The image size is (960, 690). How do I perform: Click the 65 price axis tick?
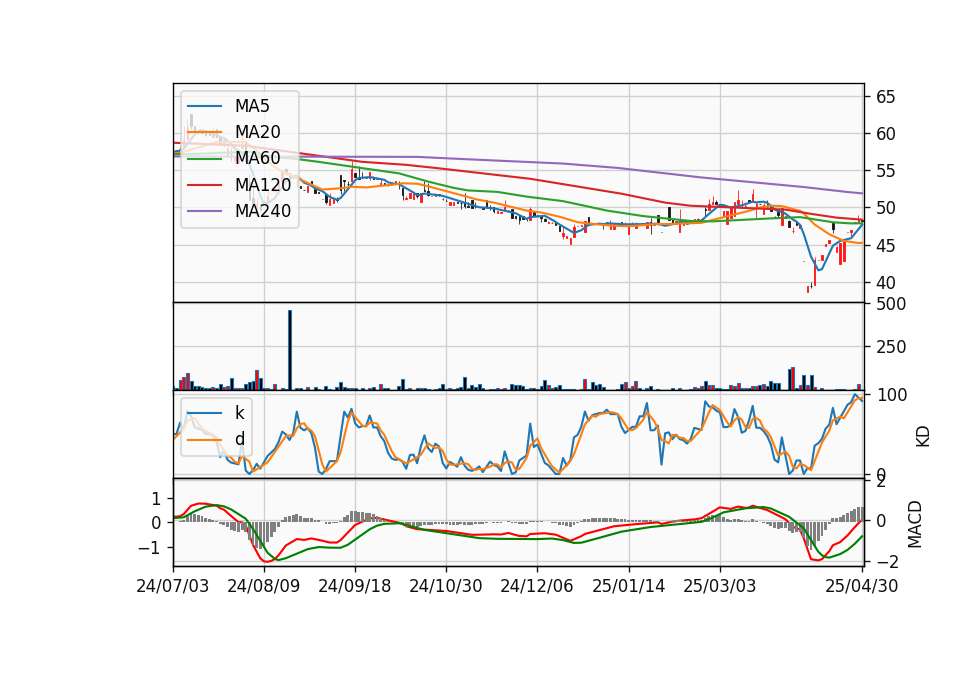(885, 97)
